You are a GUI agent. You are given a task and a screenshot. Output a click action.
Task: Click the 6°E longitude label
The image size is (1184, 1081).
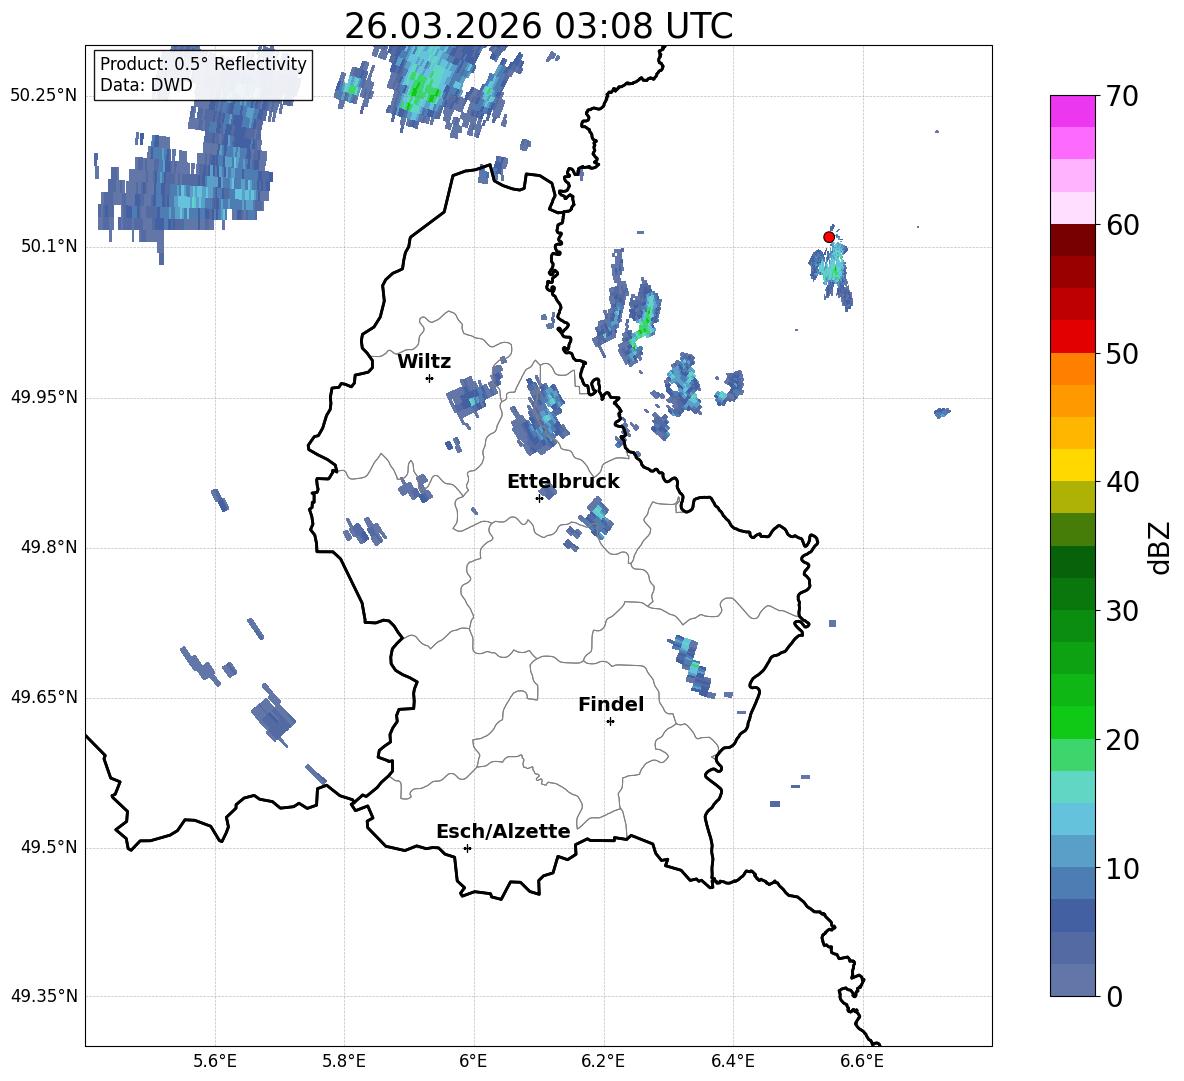click(x=473, y=1061)
